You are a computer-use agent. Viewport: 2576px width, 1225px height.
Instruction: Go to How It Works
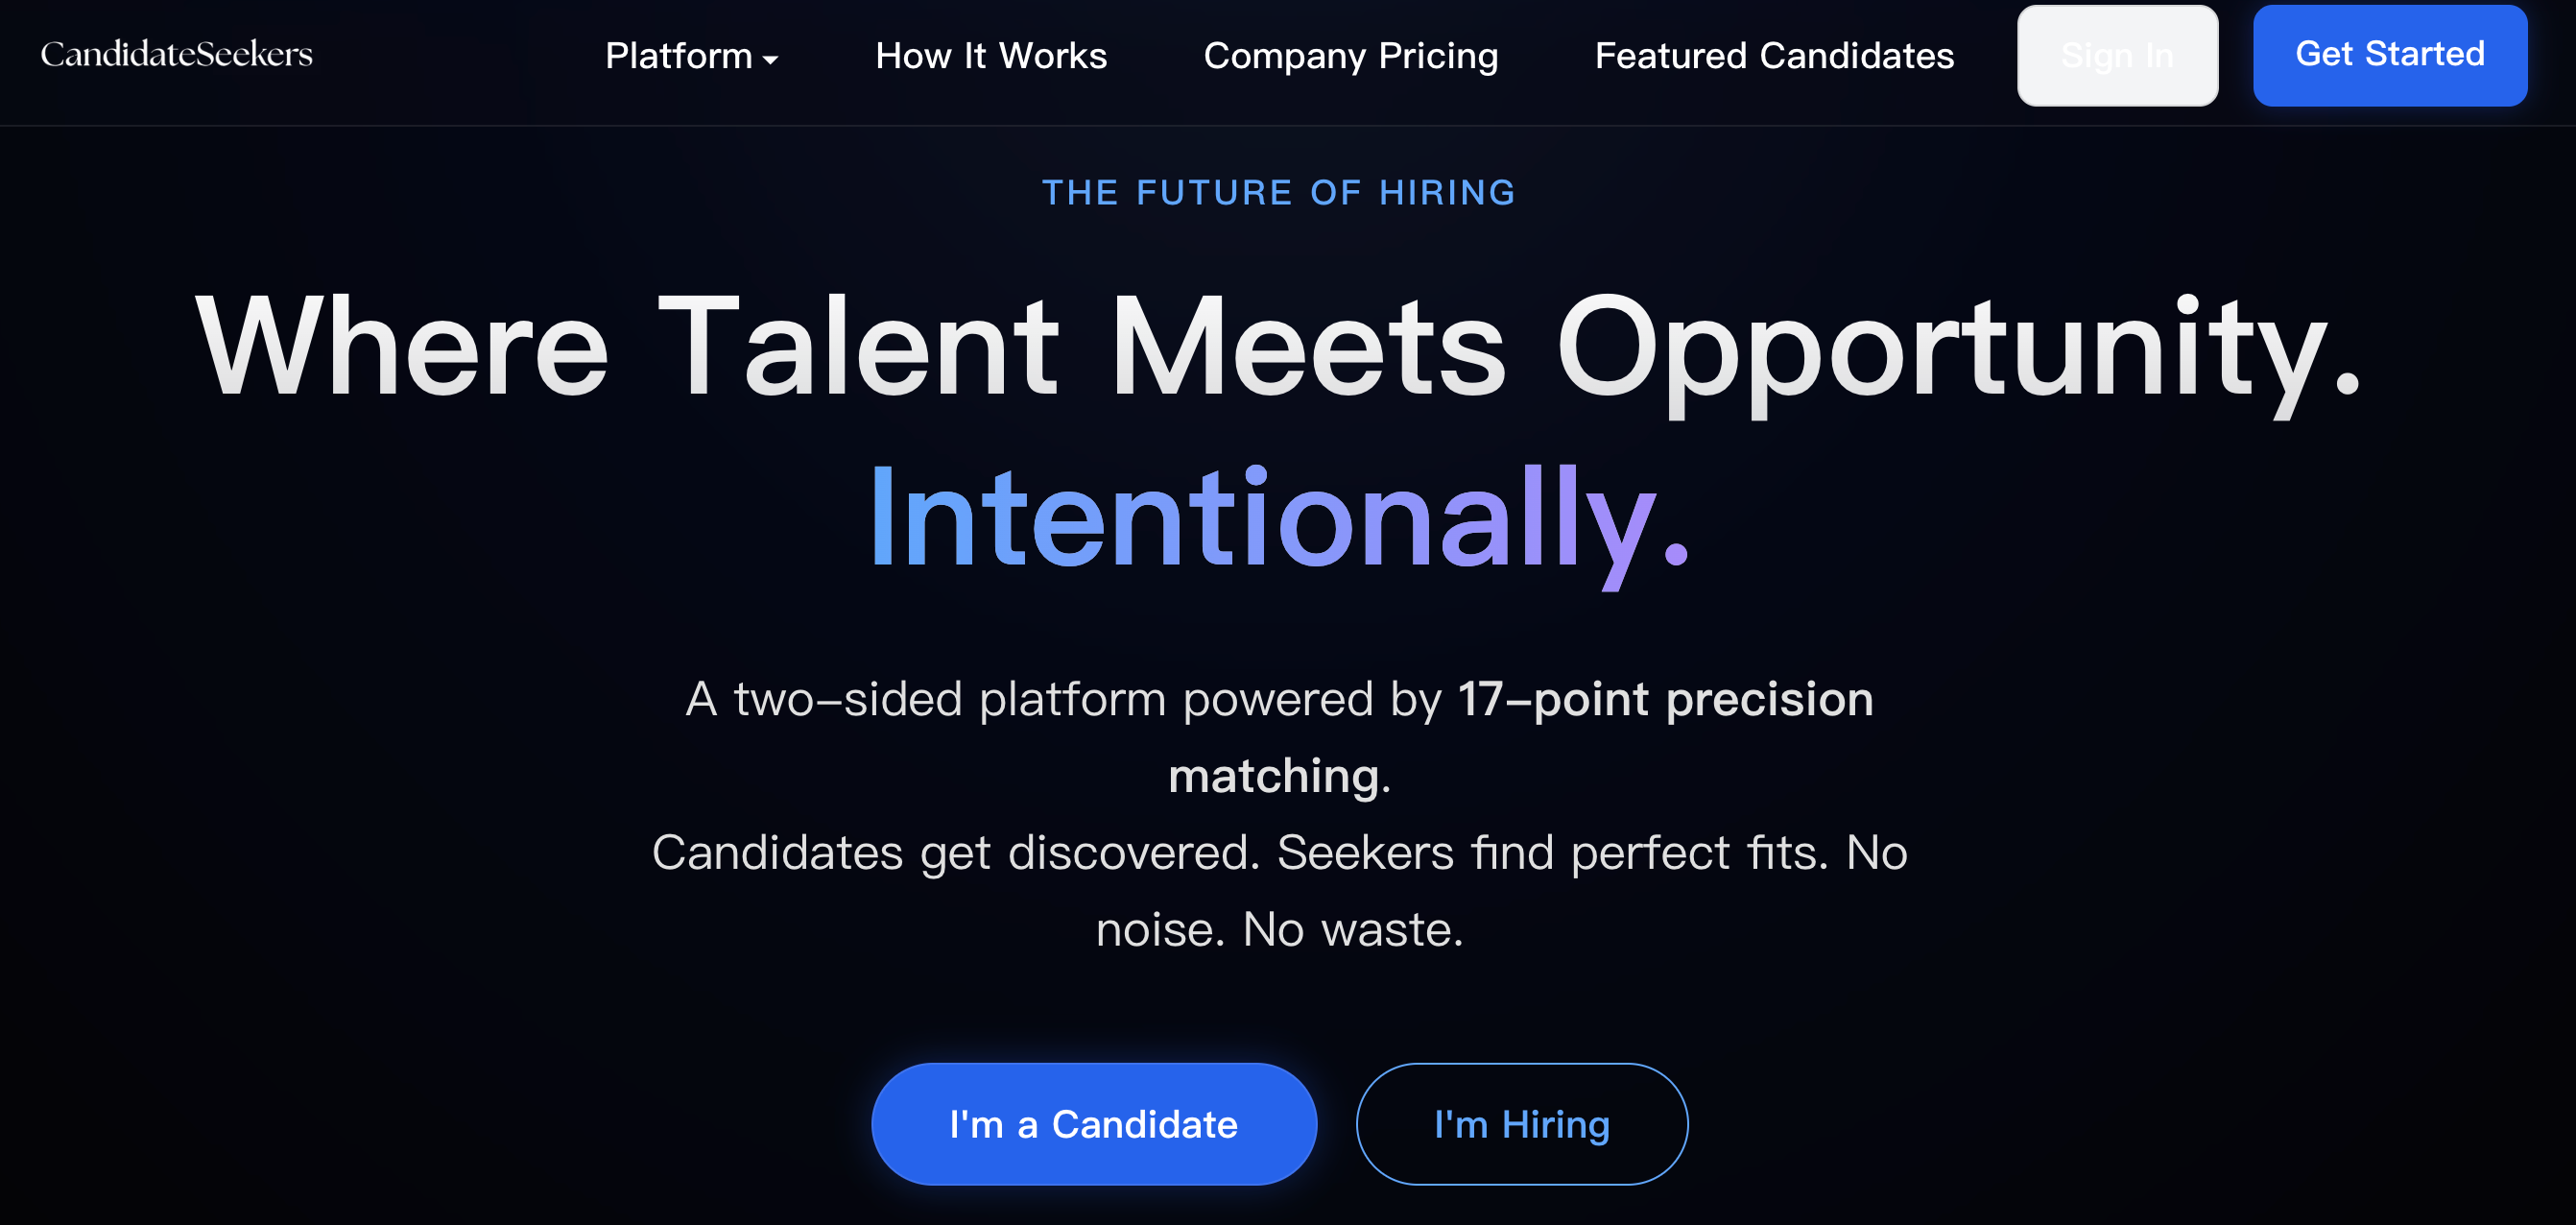click(990, 56)
